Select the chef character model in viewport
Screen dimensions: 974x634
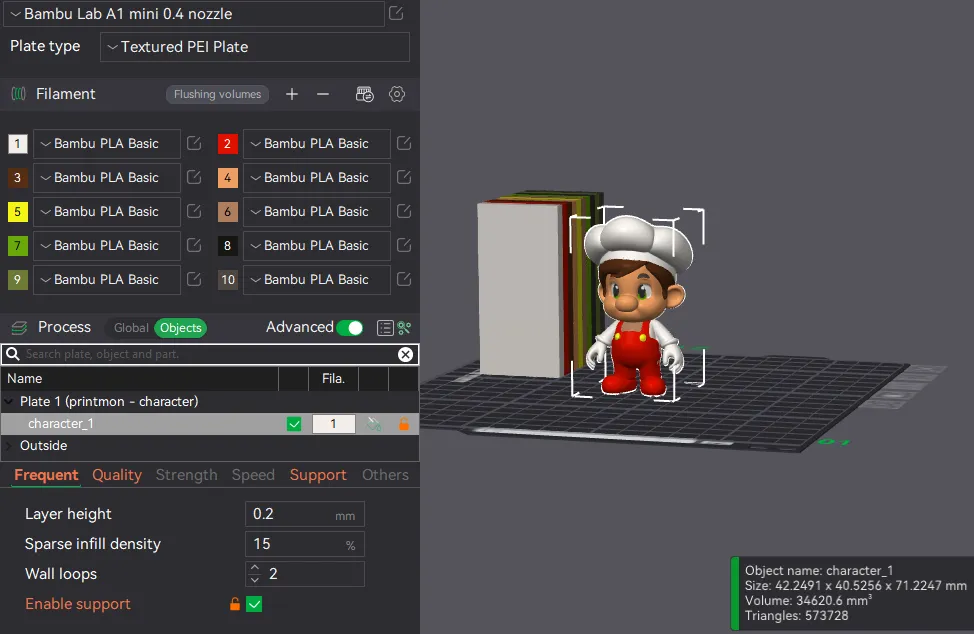pyautogui.click(x=638, y=304)
